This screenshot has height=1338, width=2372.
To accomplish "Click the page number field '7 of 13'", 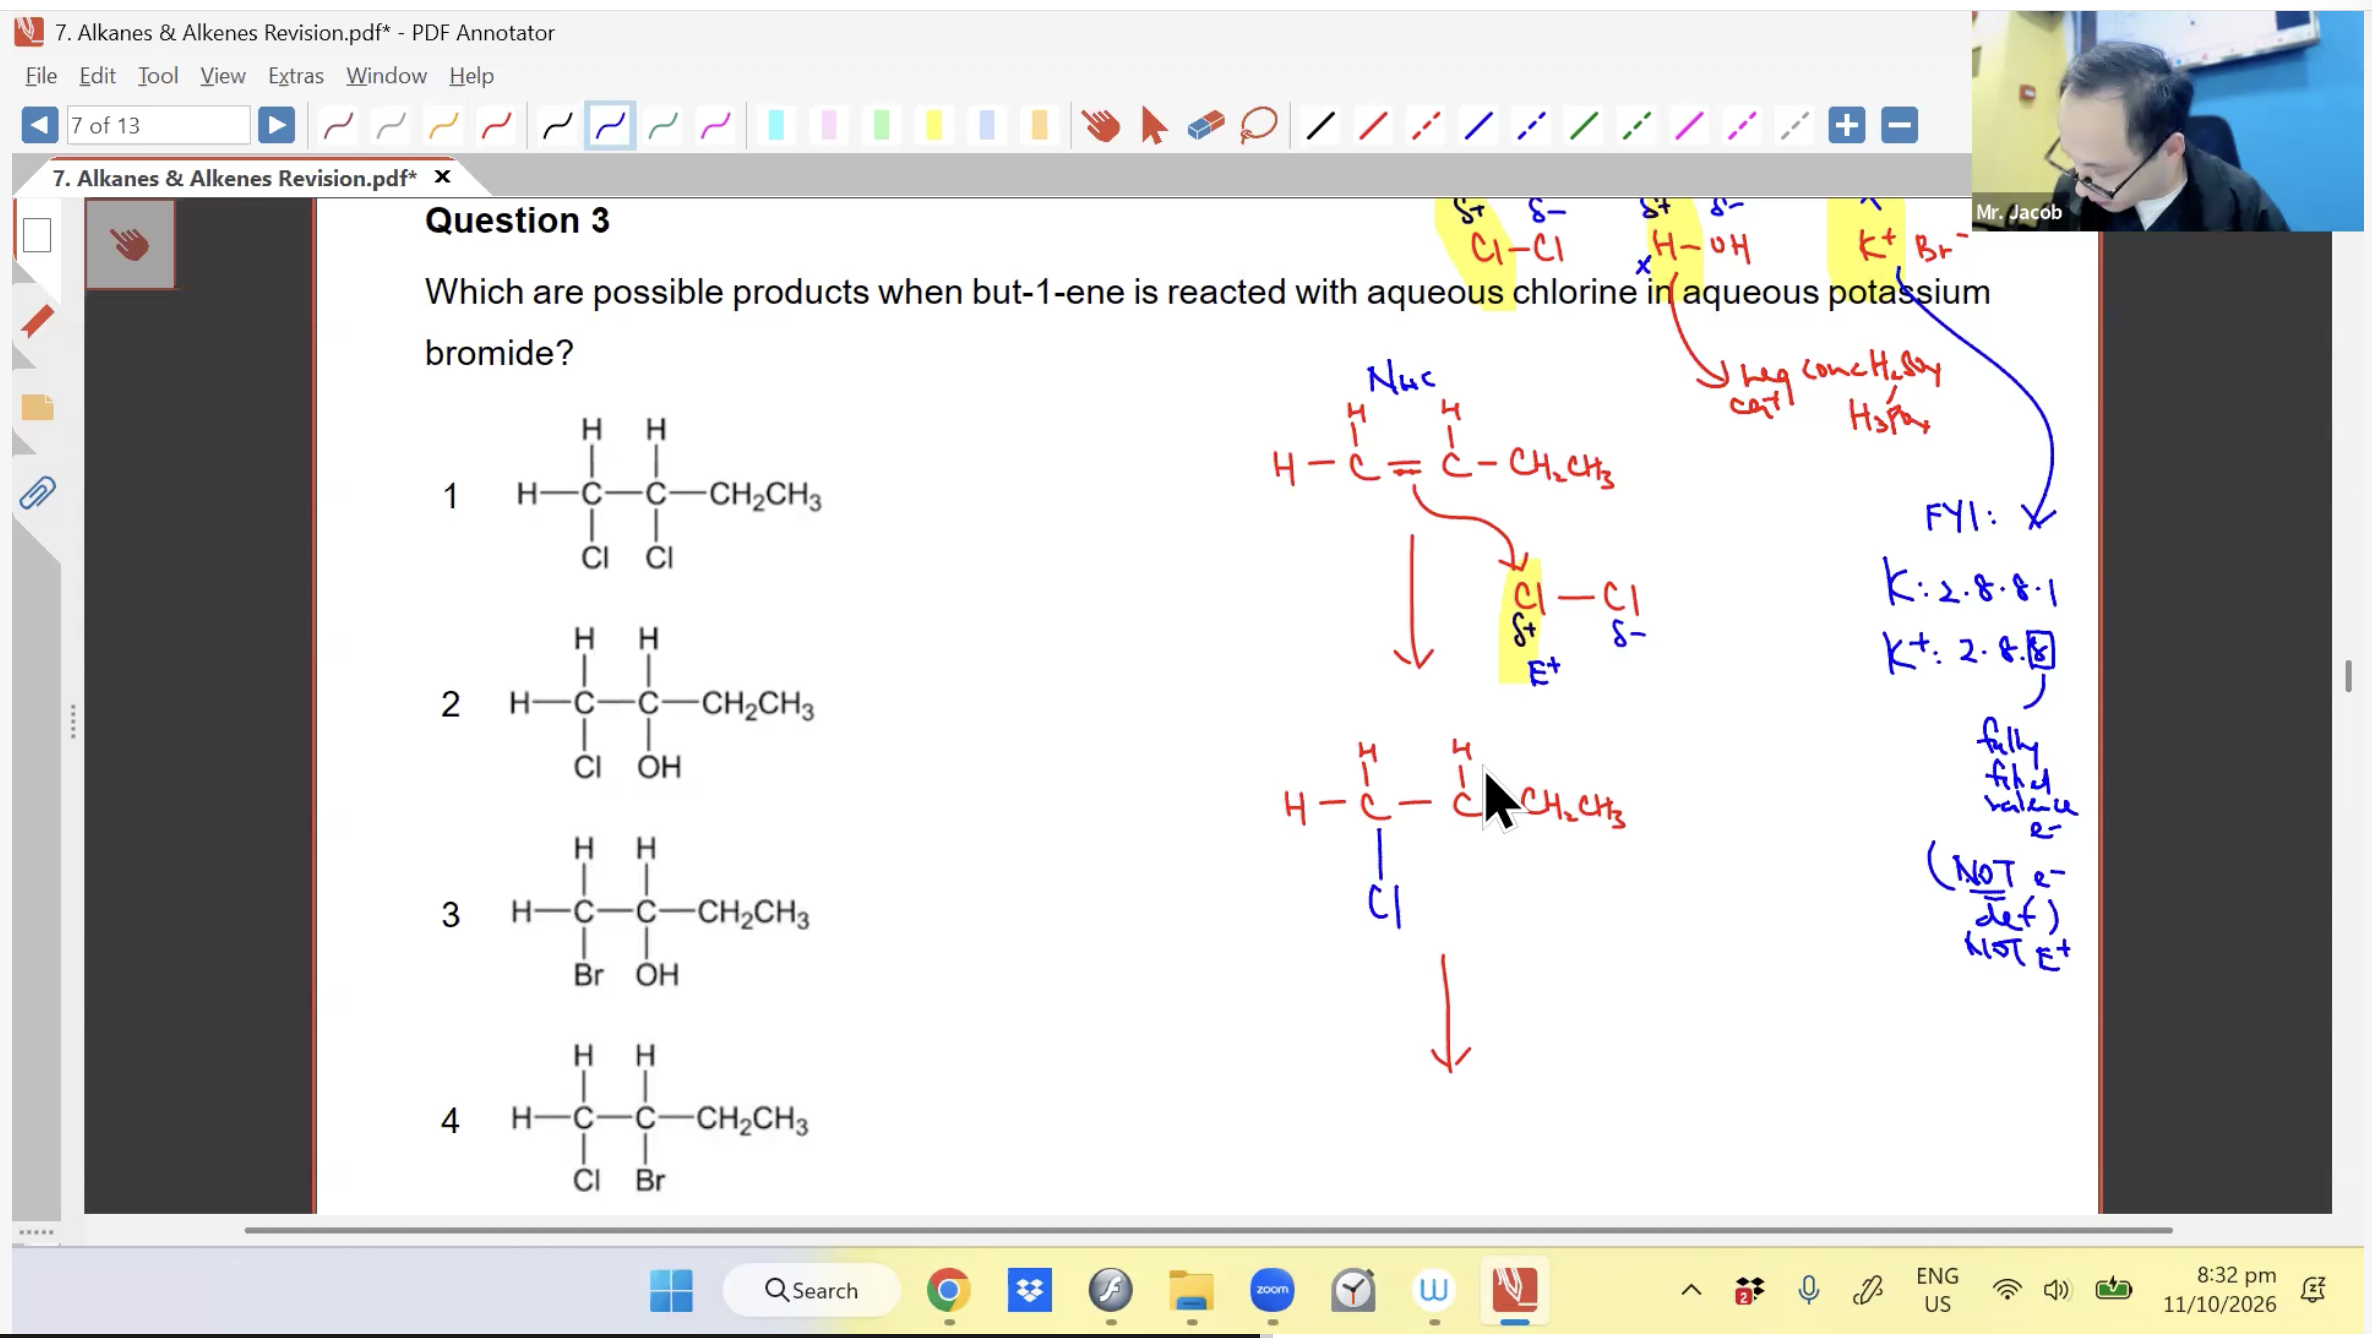I will tap(158, 125).
